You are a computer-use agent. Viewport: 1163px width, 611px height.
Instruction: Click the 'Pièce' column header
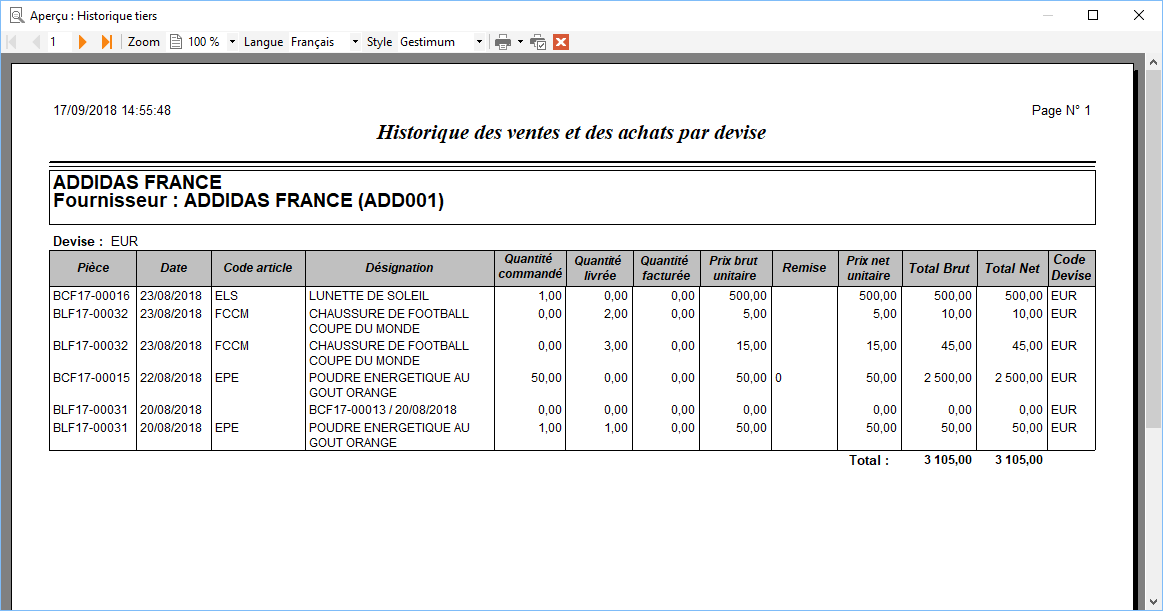click(93, 268)
